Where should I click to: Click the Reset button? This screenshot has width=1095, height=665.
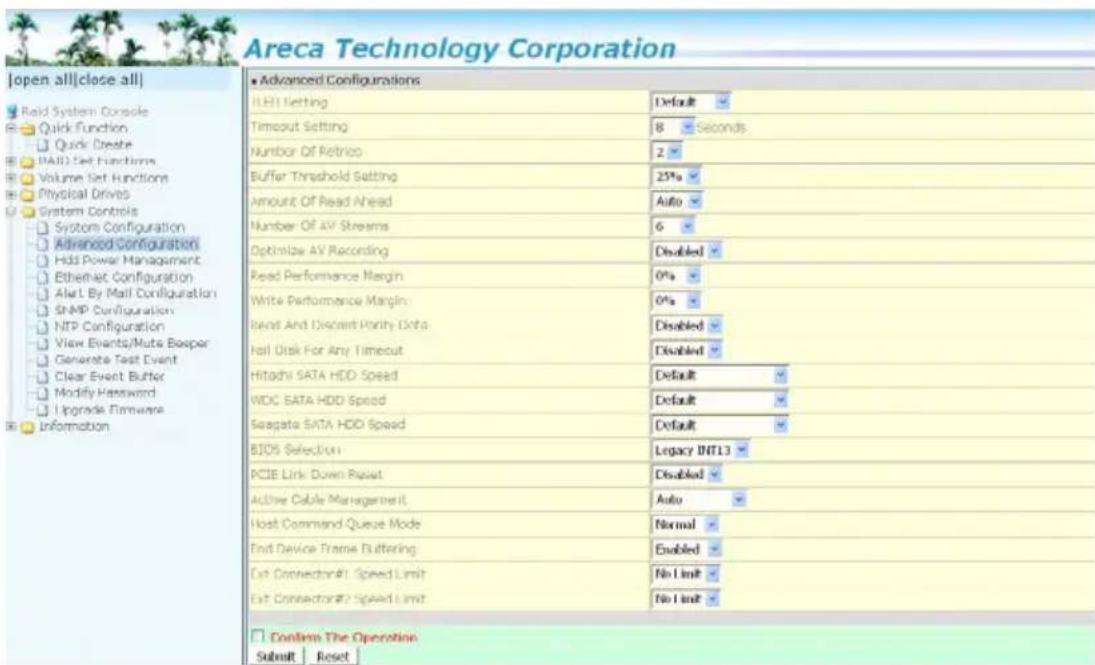pyautogui.click(x=332, y=656)
